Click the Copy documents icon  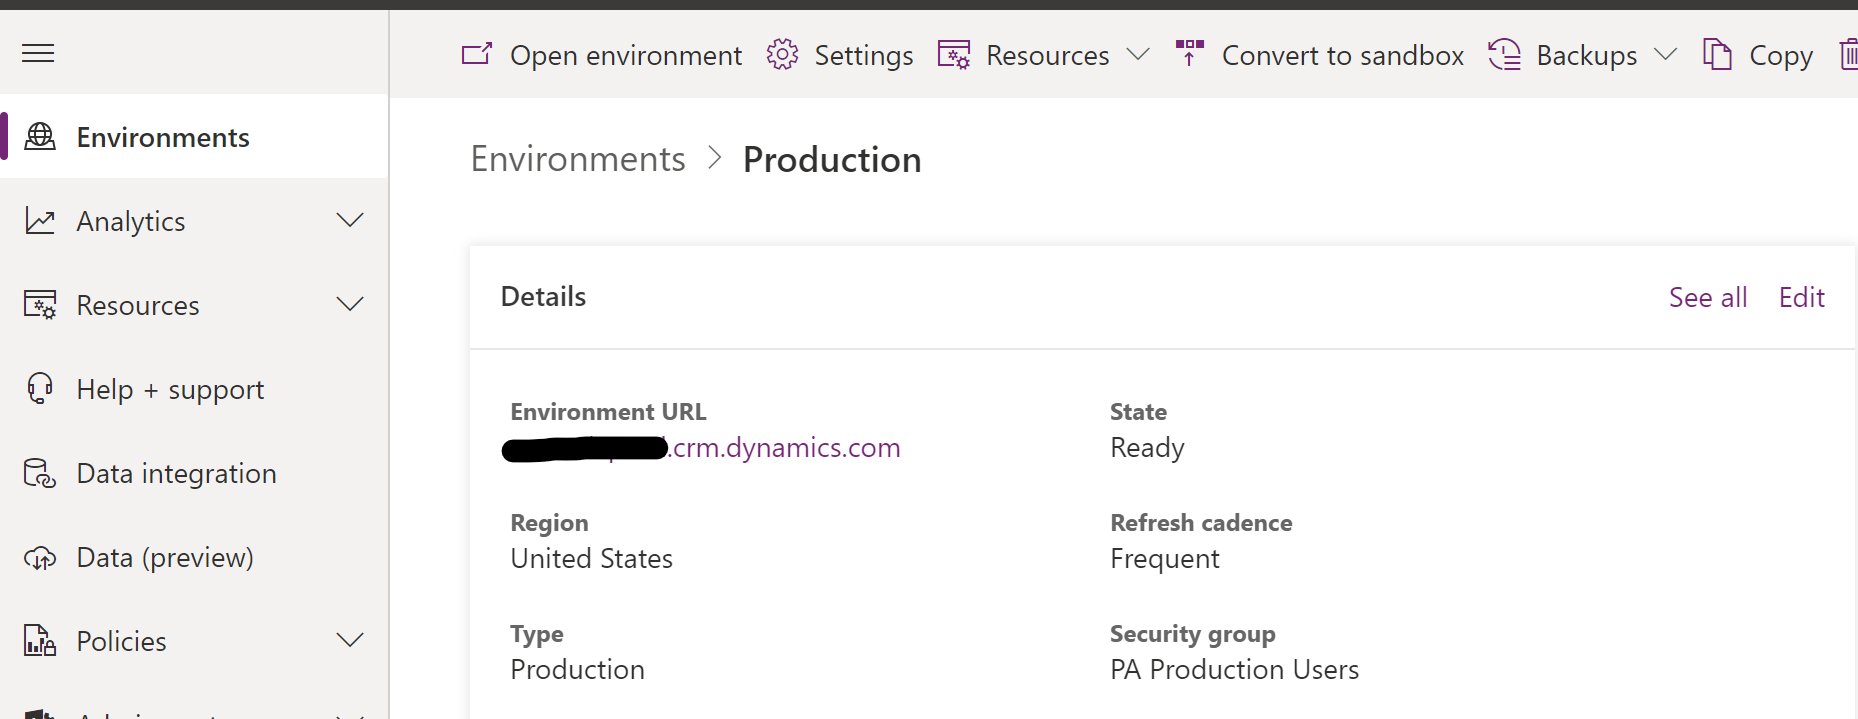pyautogui.click(x=1717, y=54)
